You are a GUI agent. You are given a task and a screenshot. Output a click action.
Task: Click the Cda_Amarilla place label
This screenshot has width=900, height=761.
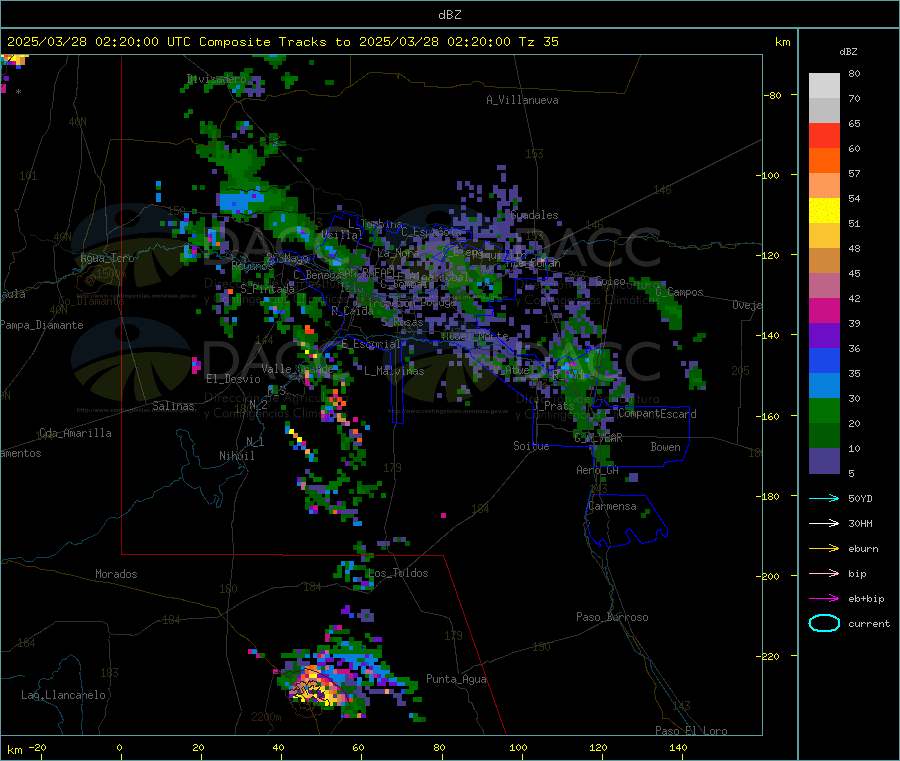tap(76, 433)
